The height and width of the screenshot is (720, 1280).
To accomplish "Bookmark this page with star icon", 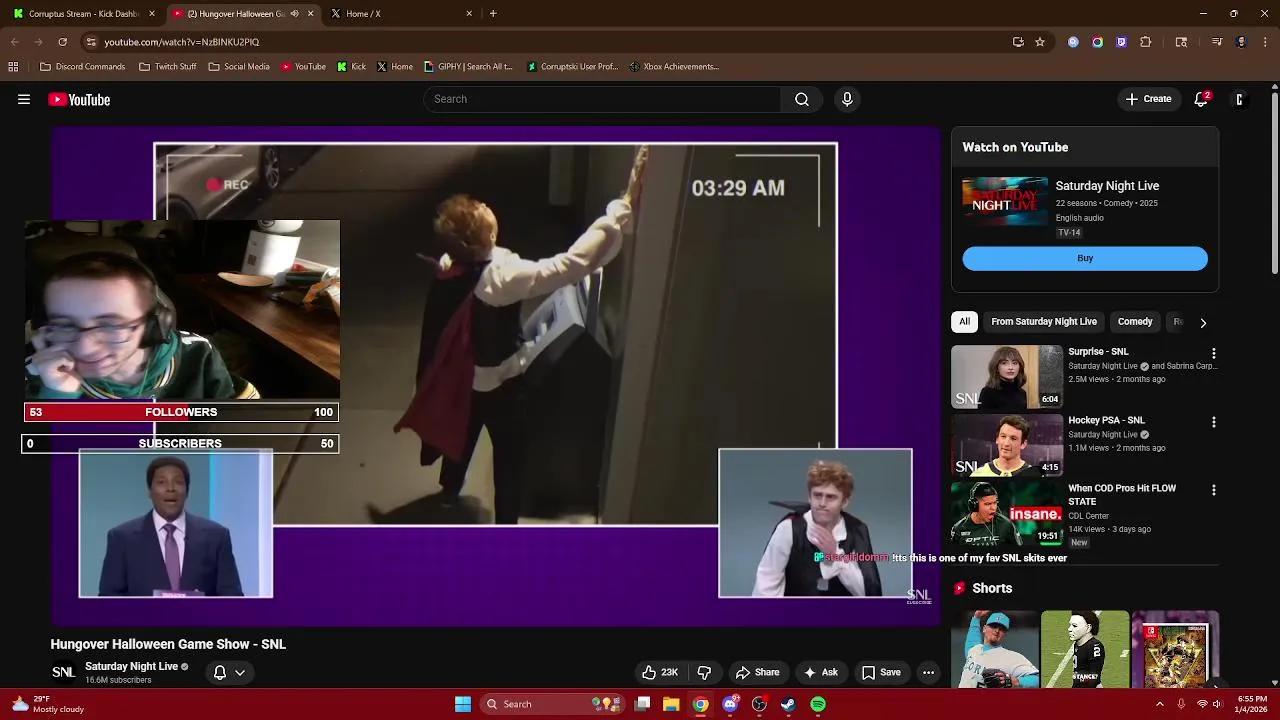I will point(1040,42).
